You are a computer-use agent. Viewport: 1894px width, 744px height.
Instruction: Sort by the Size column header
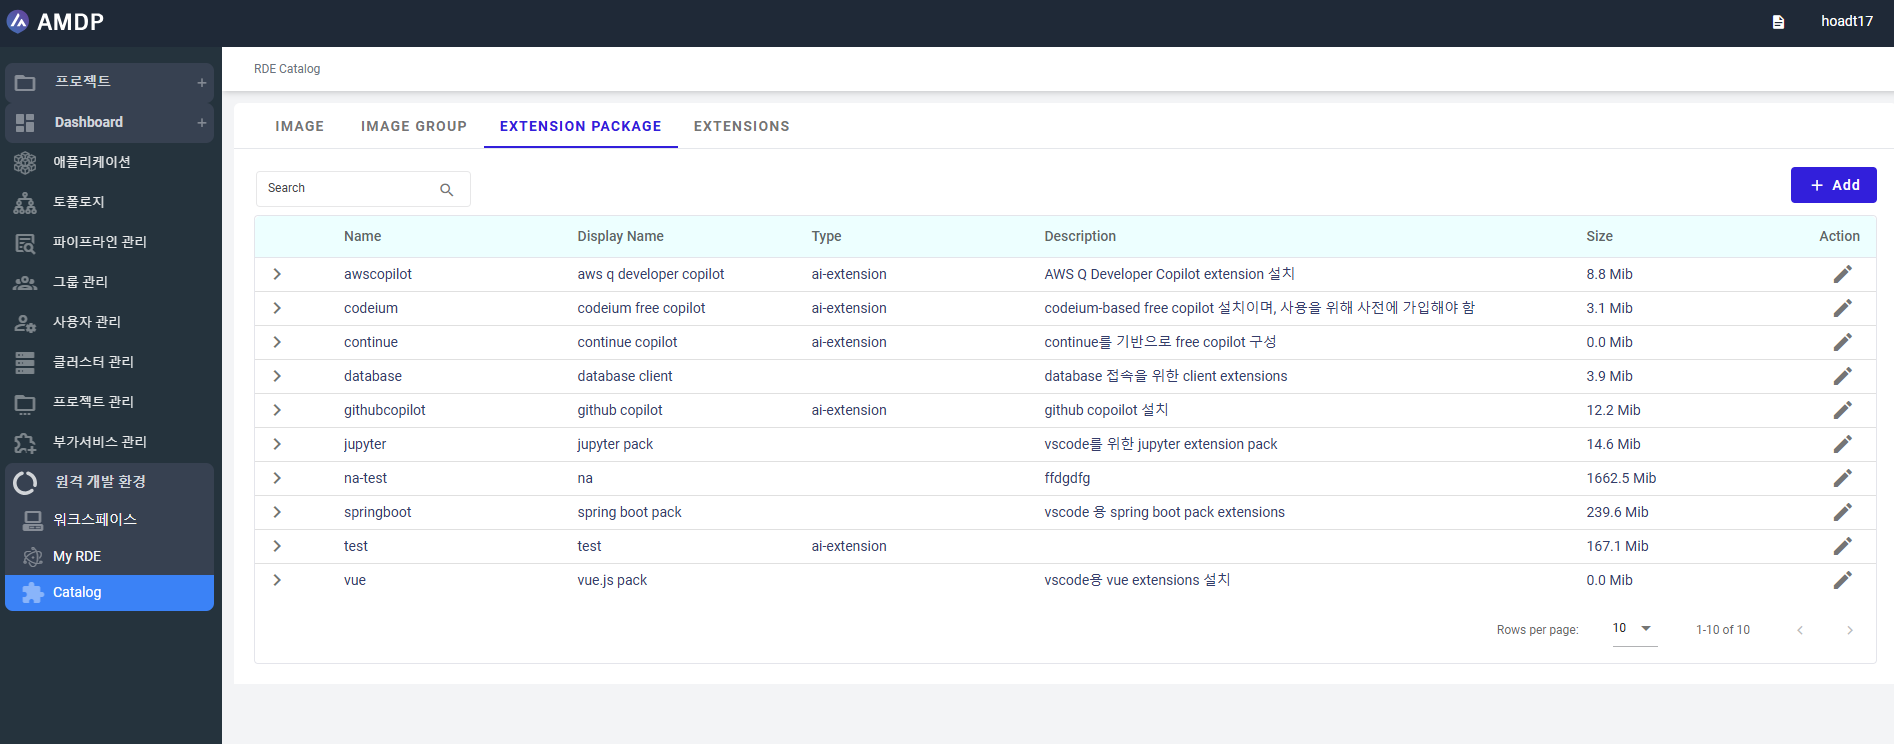click(x=1599, y=236)
